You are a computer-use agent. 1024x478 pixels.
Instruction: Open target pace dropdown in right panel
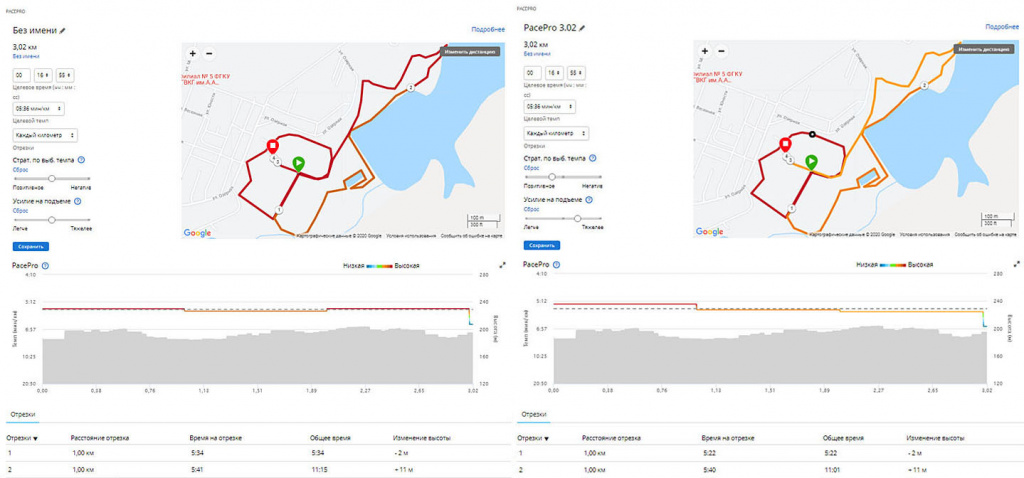click(549, 106)
